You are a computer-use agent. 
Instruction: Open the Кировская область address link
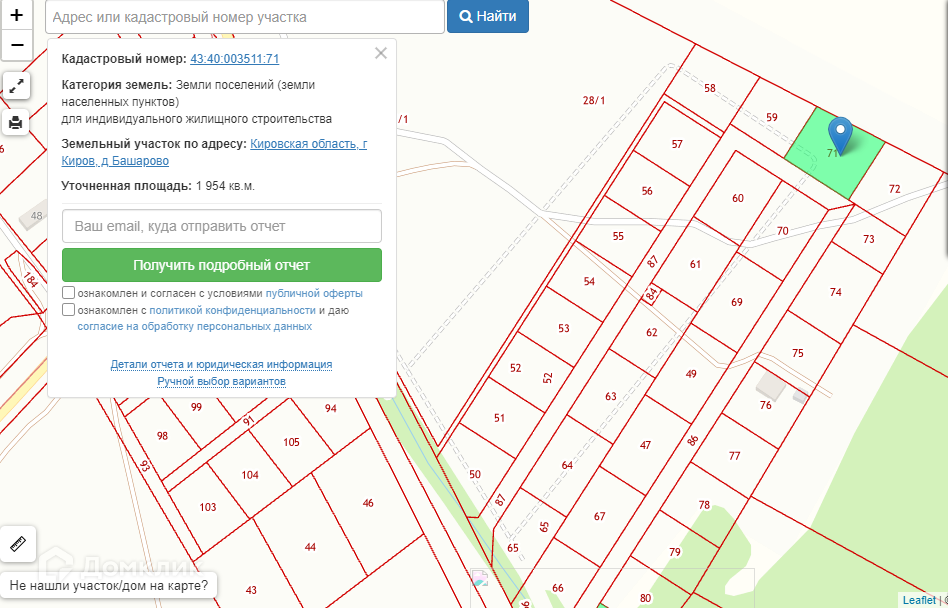coord(308,144)
